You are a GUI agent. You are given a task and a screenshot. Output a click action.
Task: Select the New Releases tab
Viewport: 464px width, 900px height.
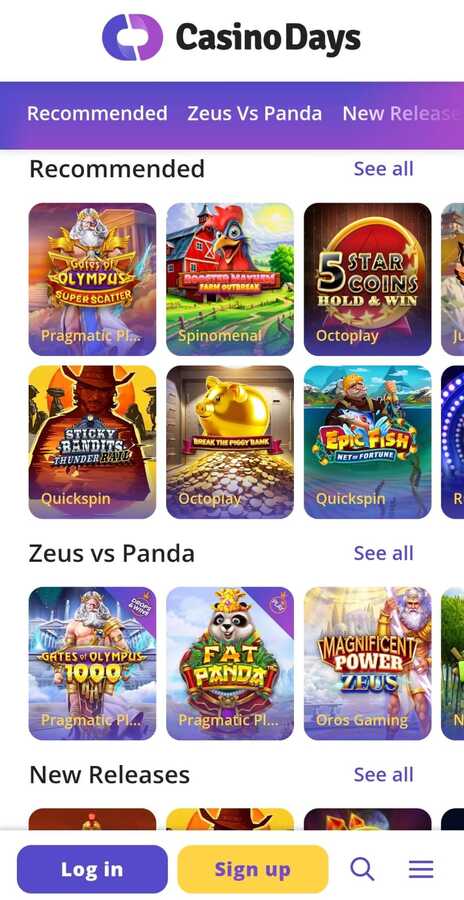(402, 113)
